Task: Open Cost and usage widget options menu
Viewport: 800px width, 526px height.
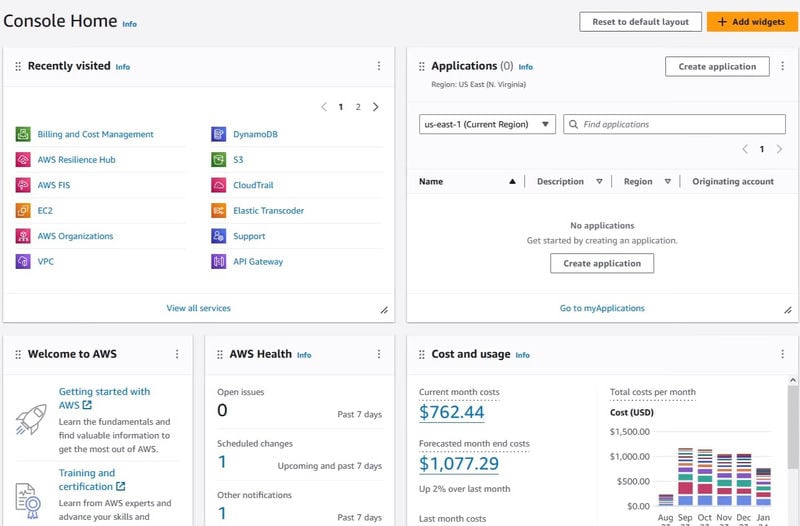Action: [x=782, y=354]
